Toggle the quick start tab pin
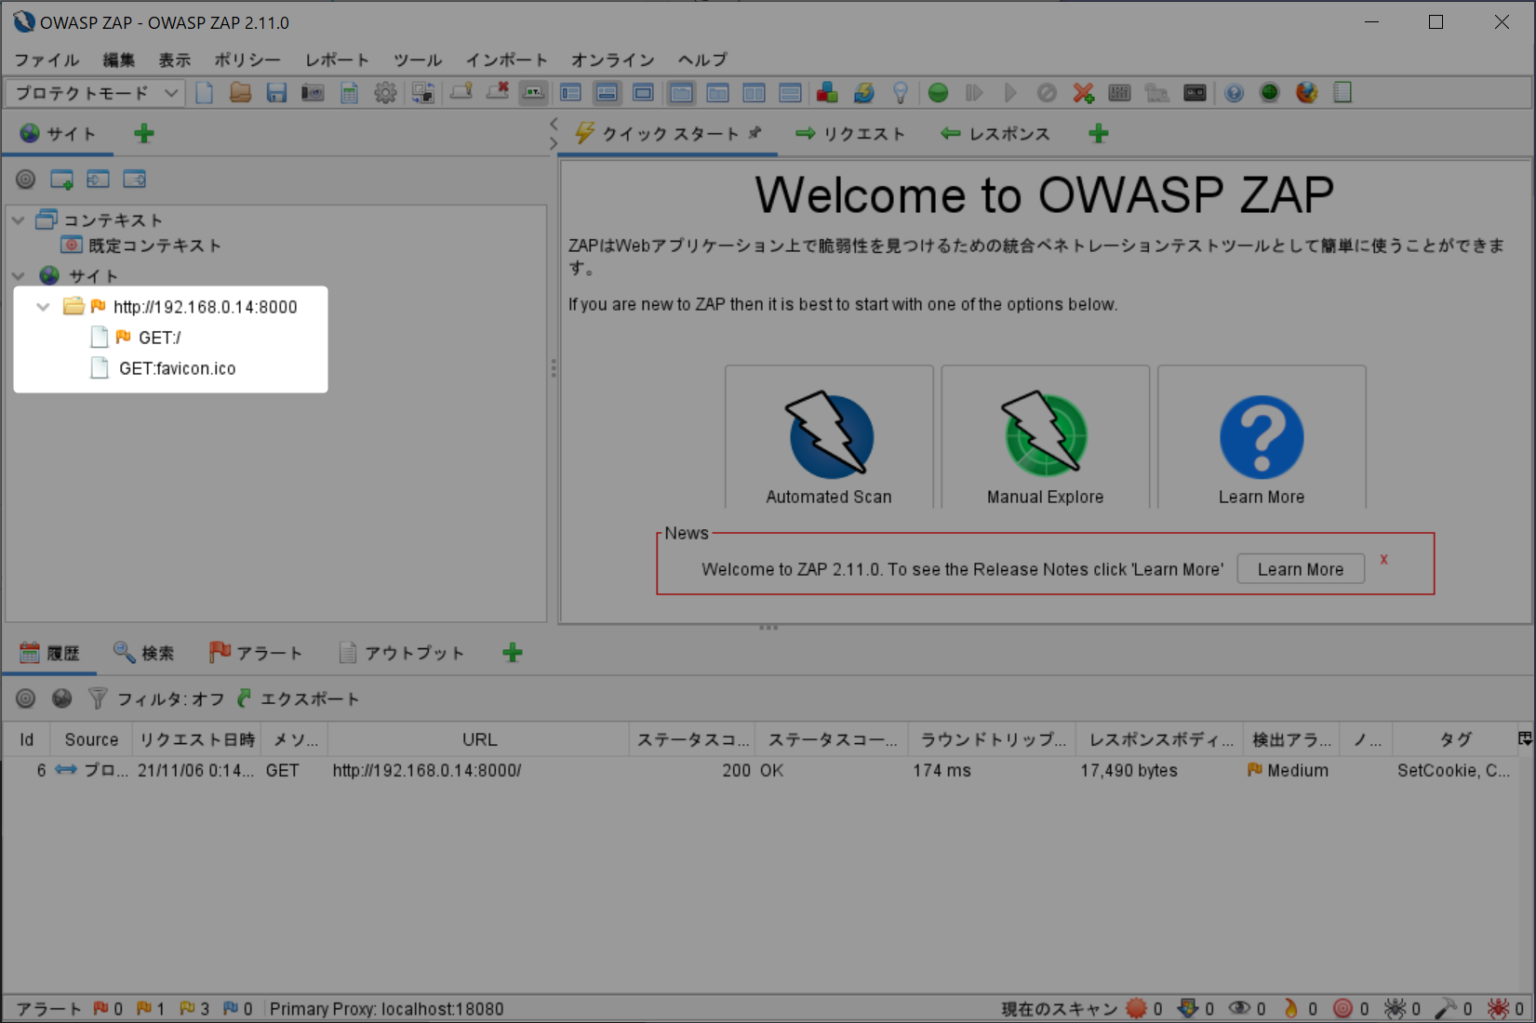The height and width of the screenshot is (1023, 1536). tap(757, 132)
